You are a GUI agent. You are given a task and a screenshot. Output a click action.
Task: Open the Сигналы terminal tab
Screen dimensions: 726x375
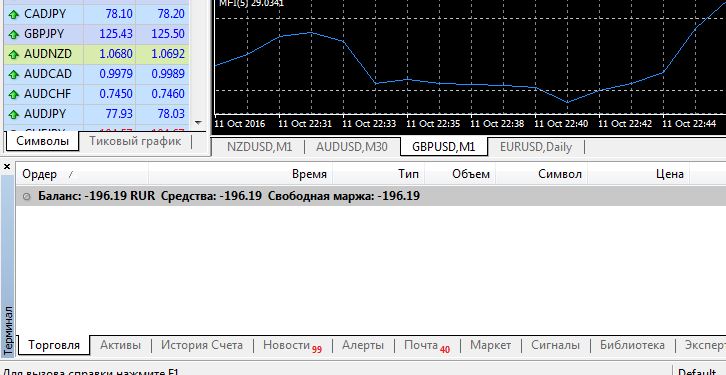[x=555, y=345]
